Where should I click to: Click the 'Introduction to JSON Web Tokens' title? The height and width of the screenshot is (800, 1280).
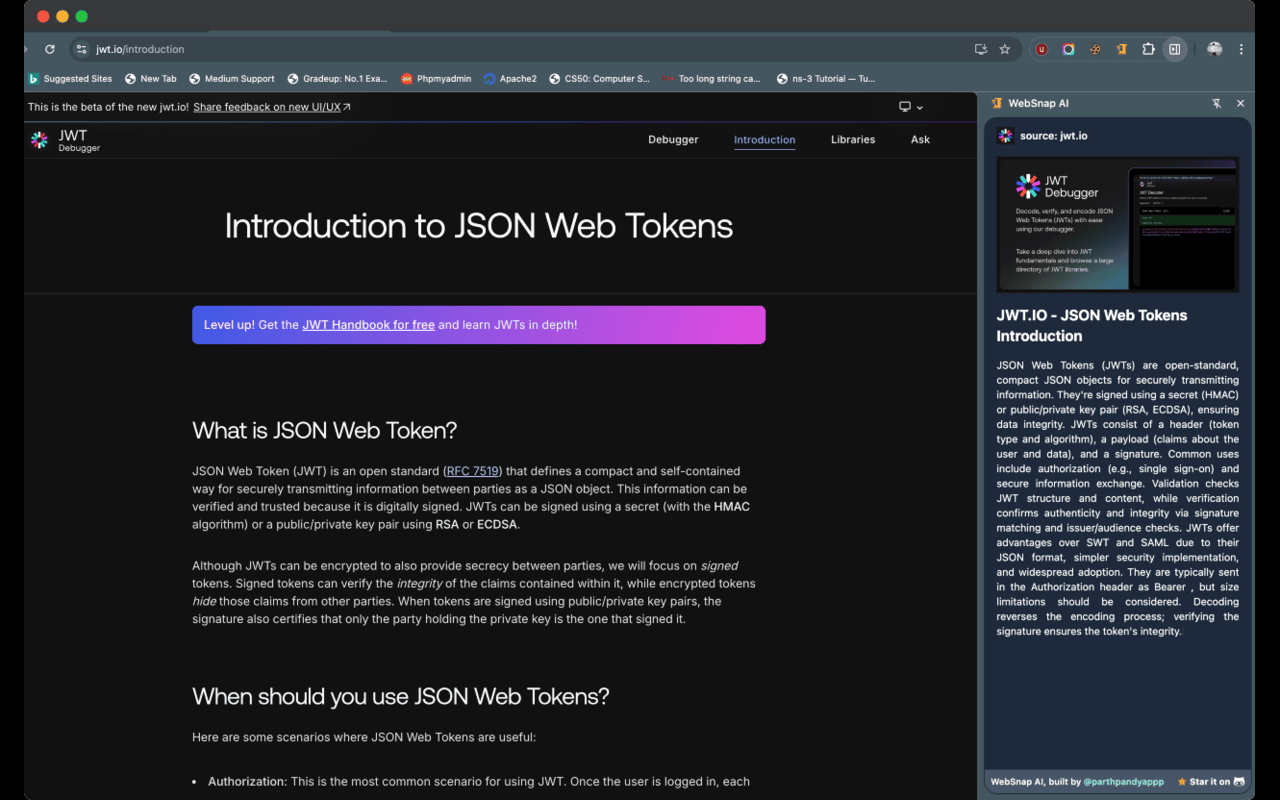(479, 226)
